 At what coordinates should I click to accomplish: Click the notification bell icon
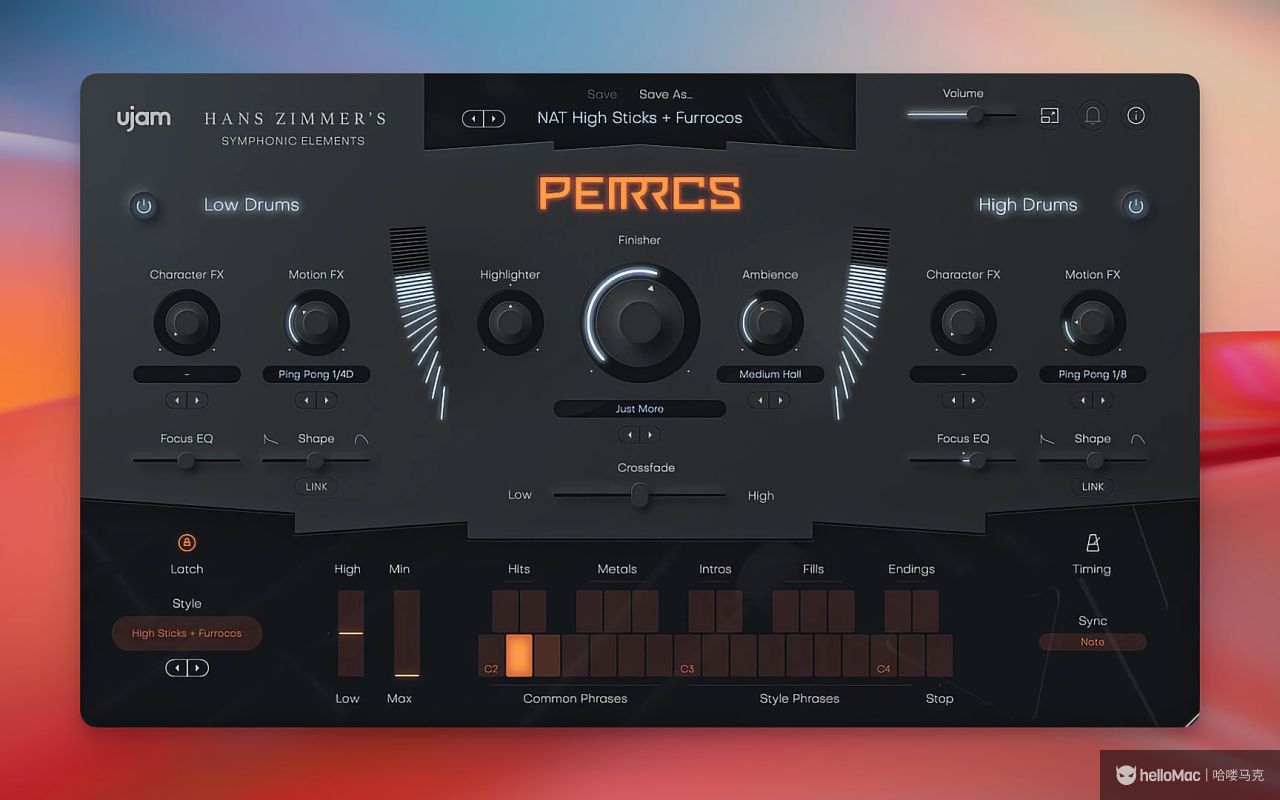click(x=1093, y=116)
